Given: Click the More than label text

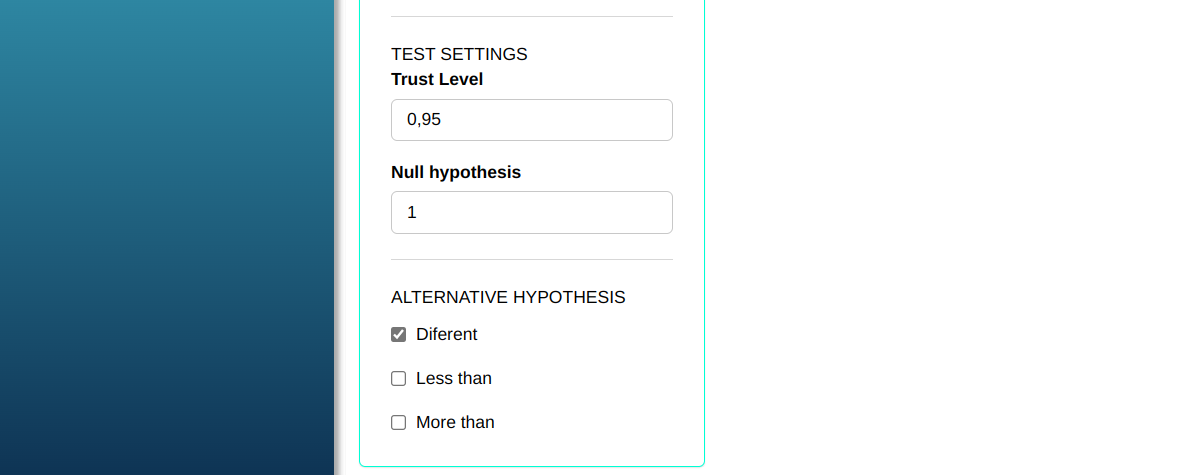Looking at the screenshot, I should coord(455,422).
